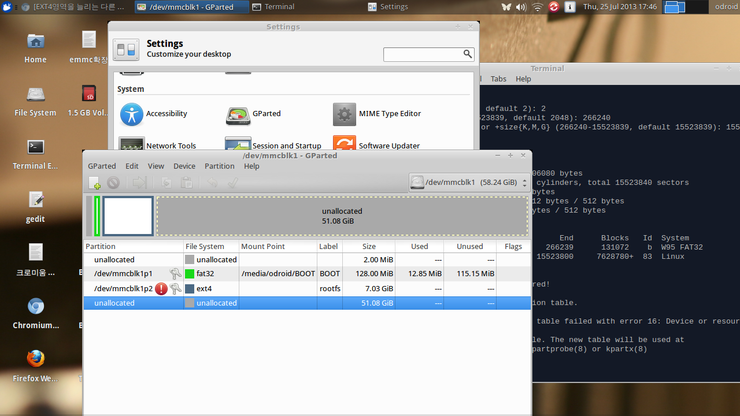
Task: Open the gedit desktop icon
Action: tap(35, 206)
